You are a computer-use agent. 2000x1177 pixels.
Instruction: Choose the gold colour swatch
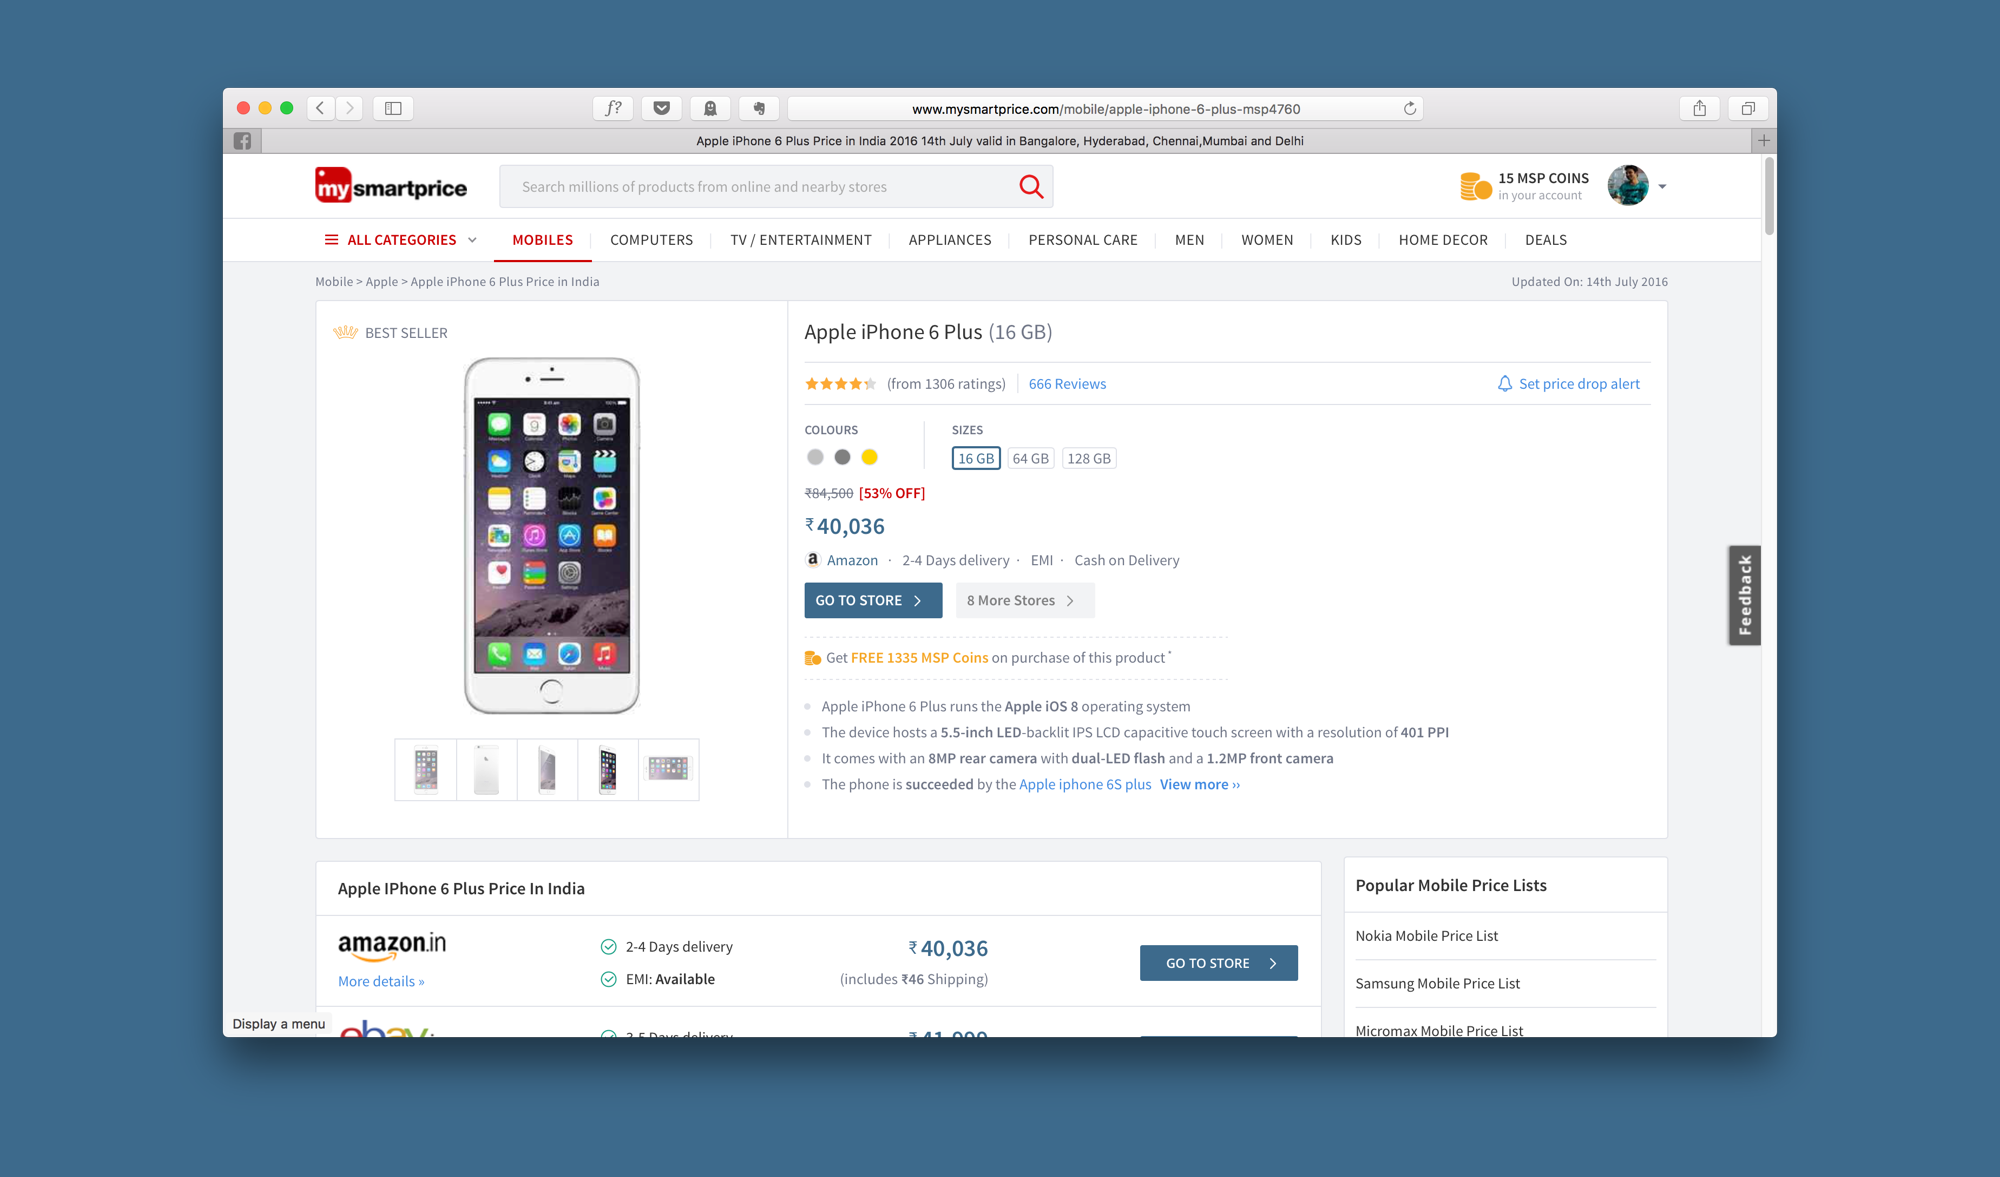pyautogui.click(x=869, y=457)
